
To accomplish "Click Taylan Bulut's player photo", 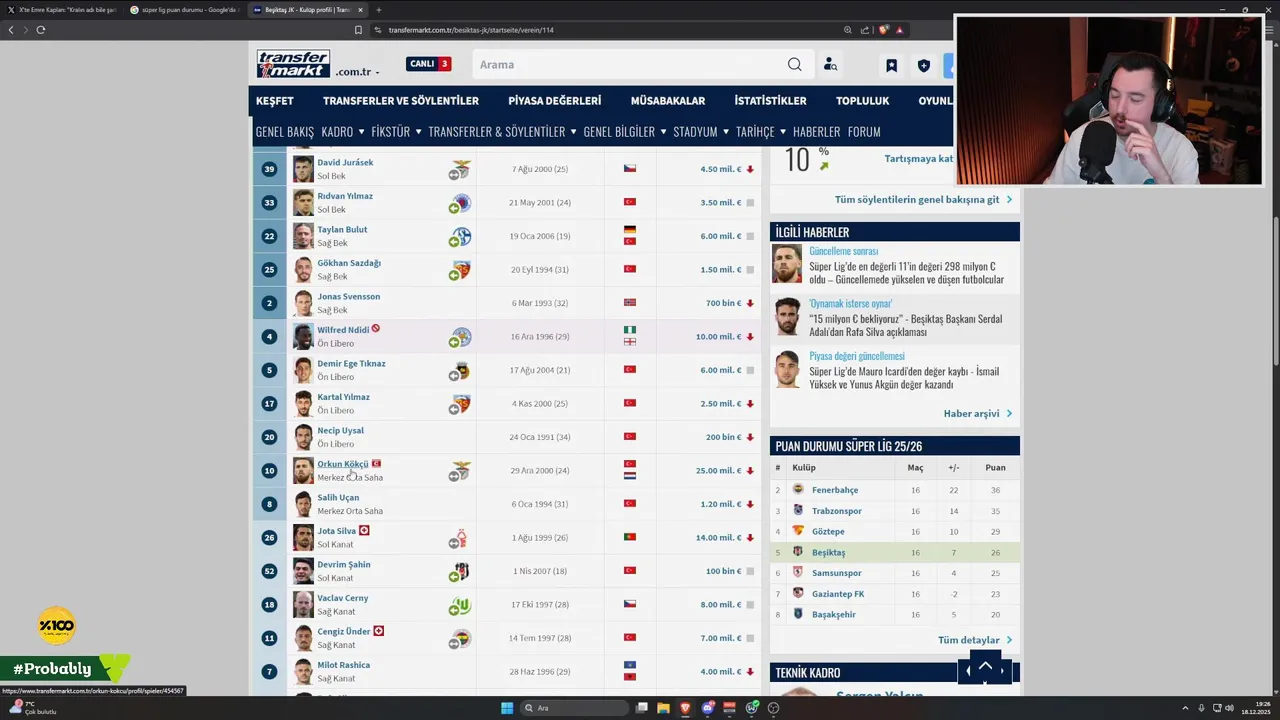I will click(303, 236).
